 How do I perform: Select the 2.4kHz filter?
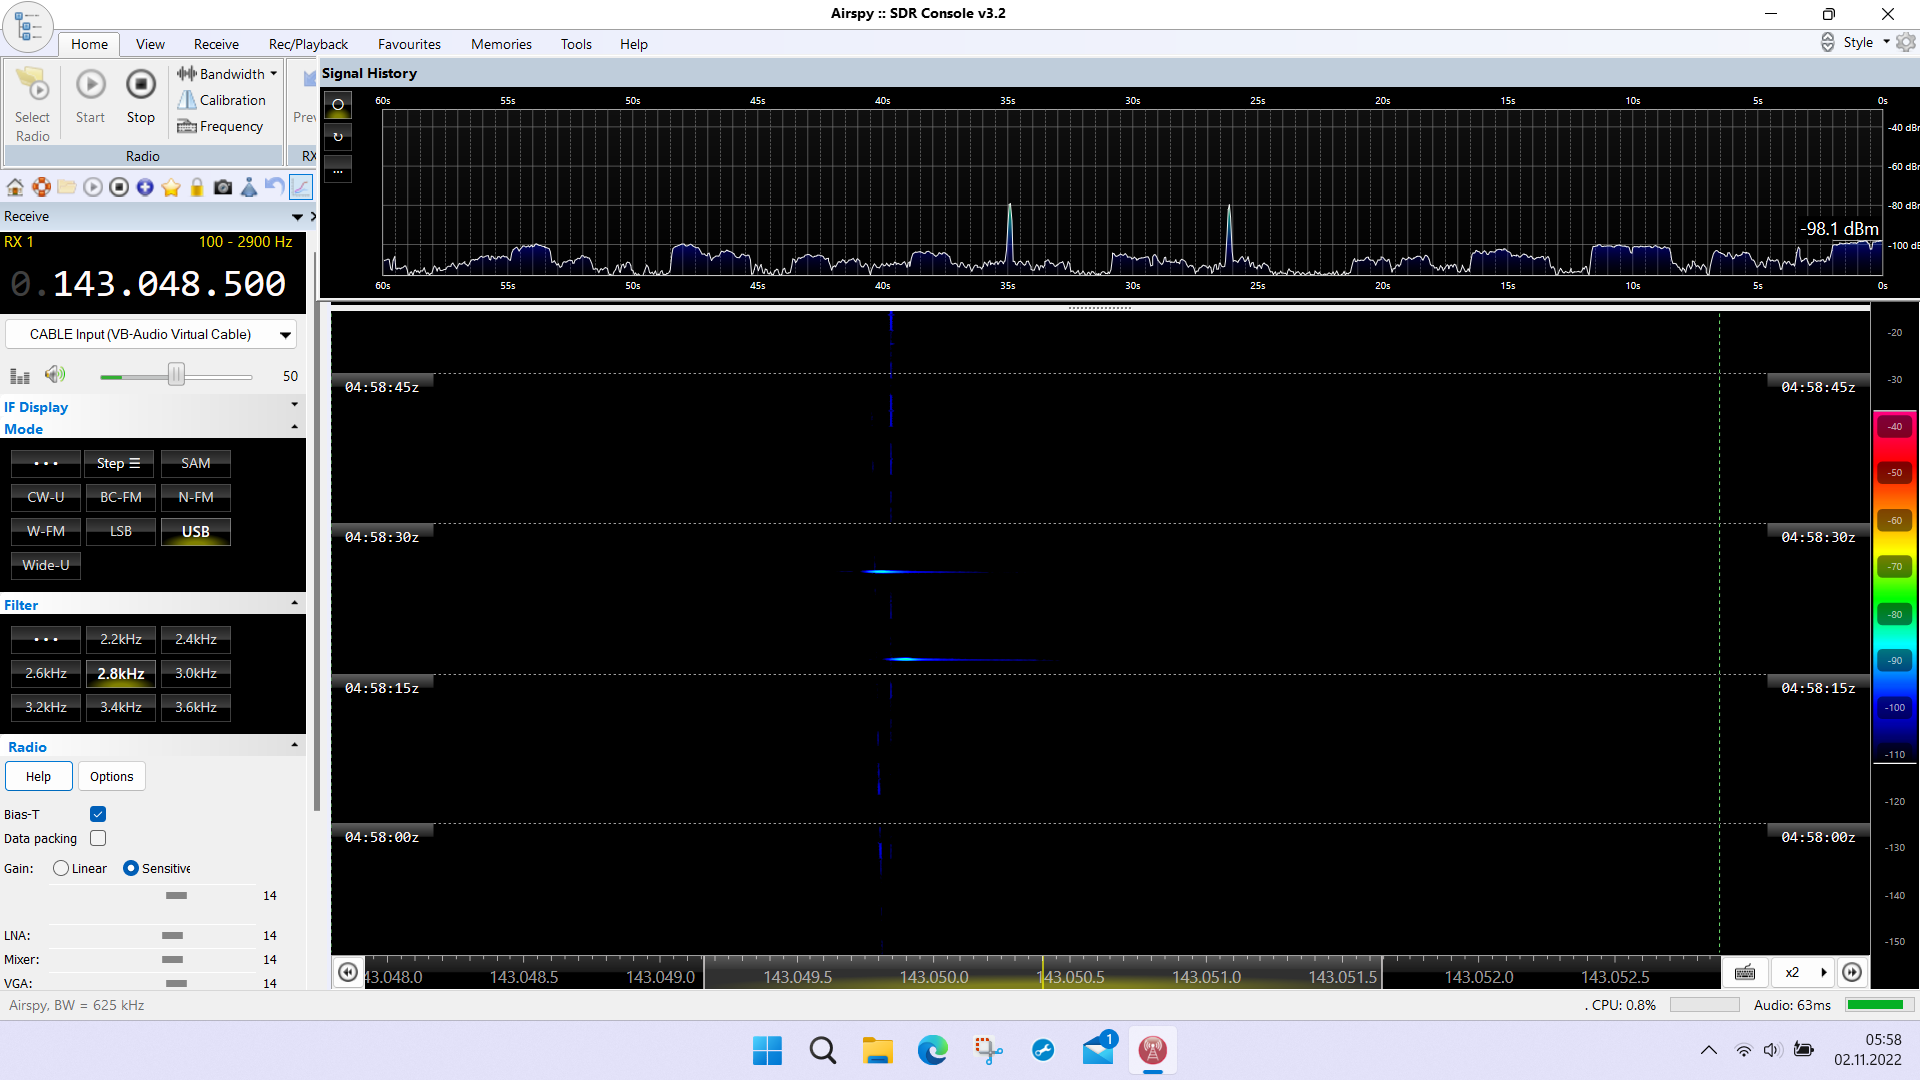pos(196,639)
